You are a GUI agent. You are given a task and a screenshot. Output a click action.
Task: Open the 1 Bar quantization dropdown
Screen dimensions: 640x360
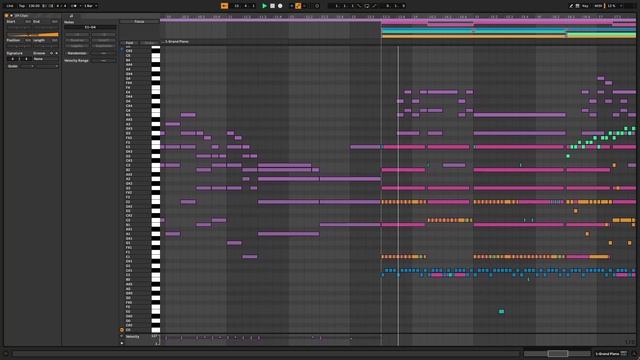(x=91, y=6)
